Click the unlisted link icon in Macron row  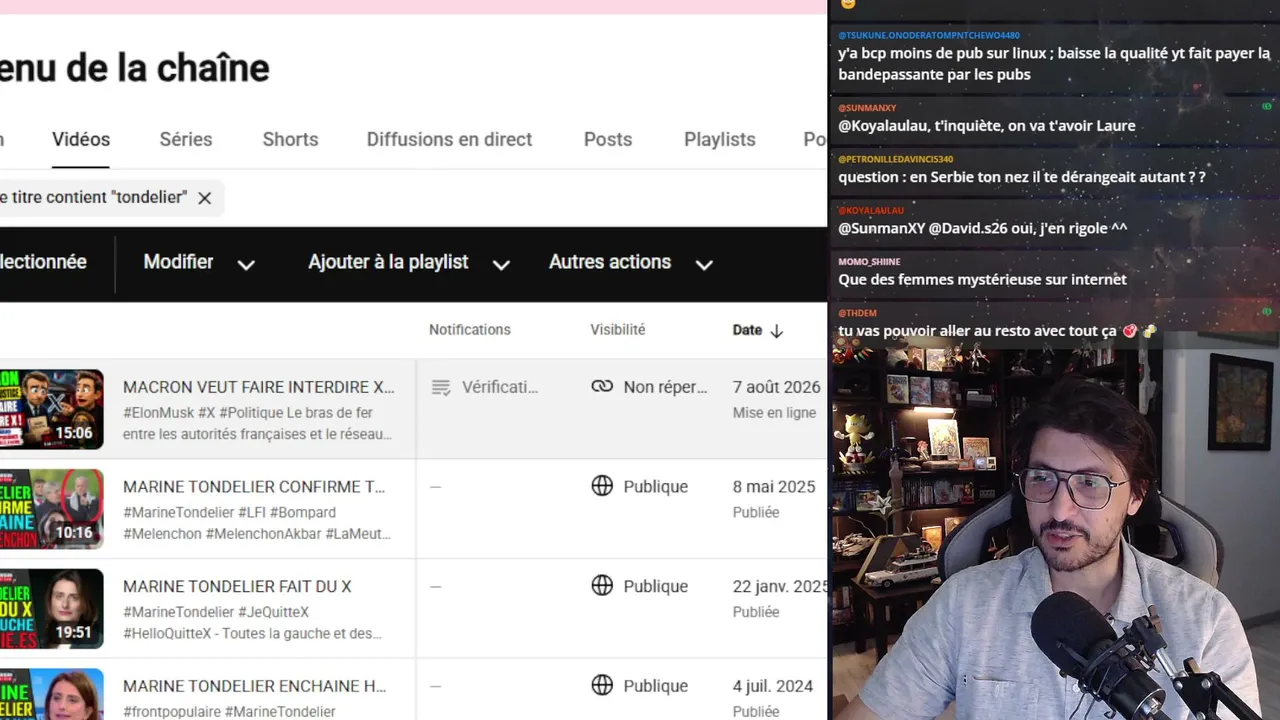click(x=602, y=386)
